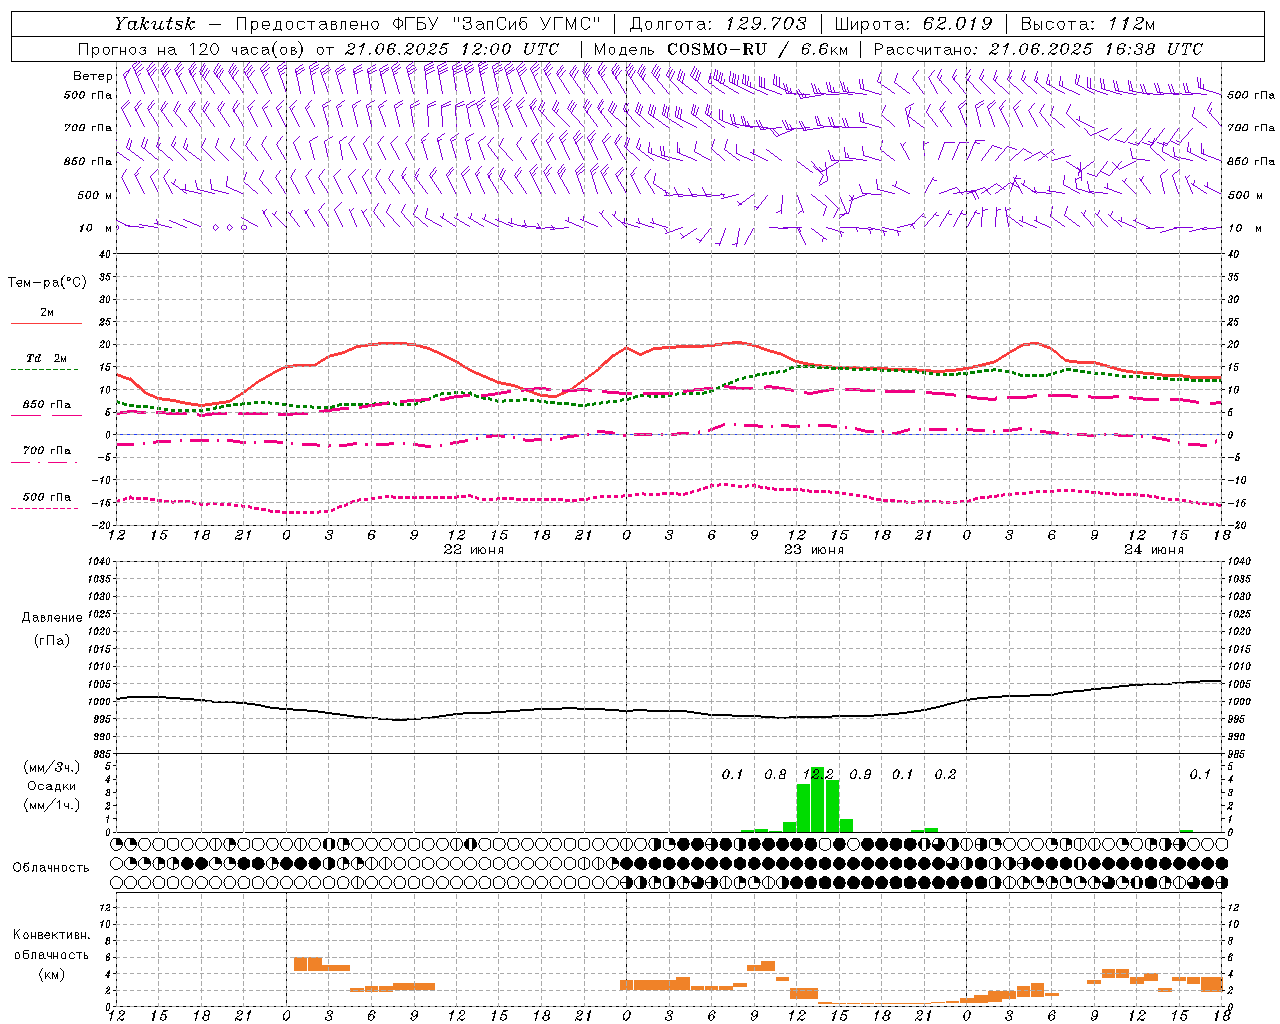This screenshot has width=1280, height=1024.
Task: Click the 'Тем-ра(°C)' temperature panel label
Action: pyautogui.click(x=47, y=283)
